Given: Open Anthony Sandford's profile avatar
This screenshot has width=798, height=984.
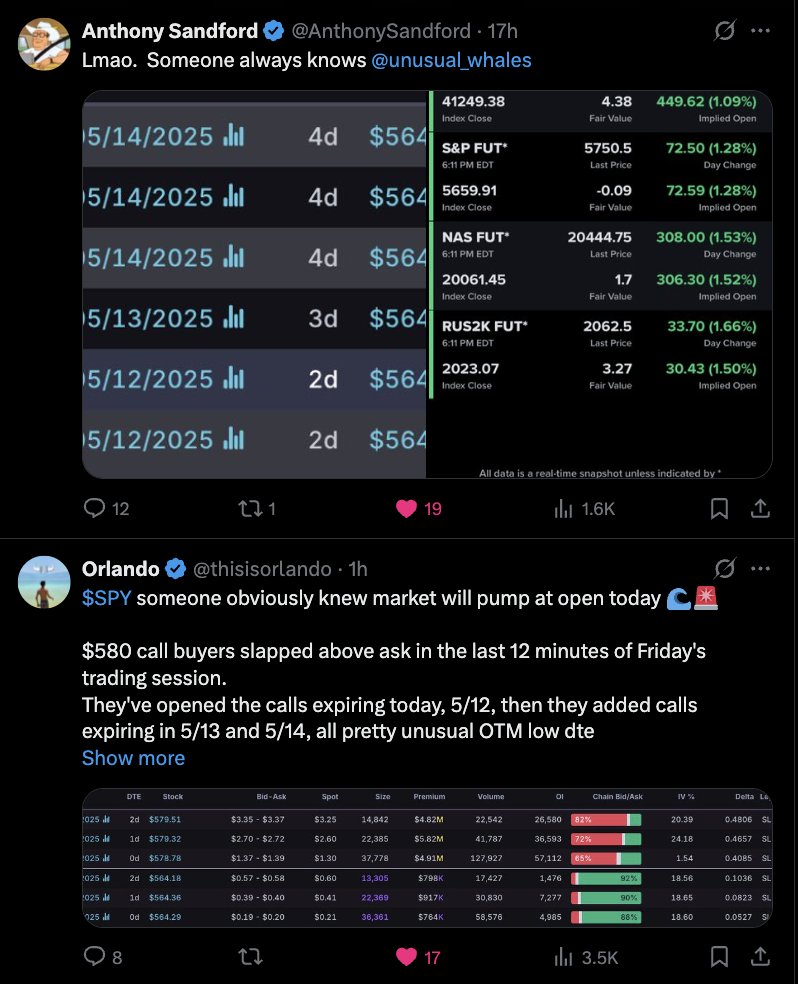Looking at the screenshot, I should [44, 44].
